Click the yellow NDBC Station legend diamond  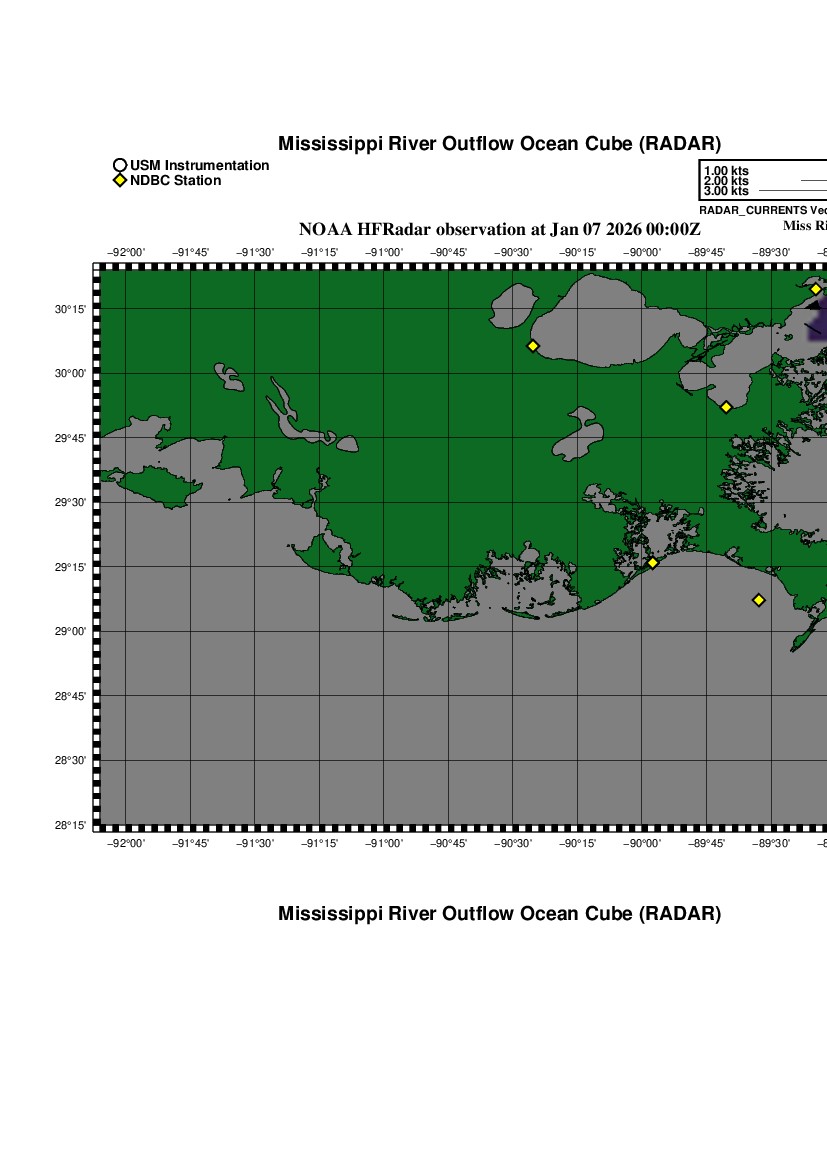coord(120,181)
